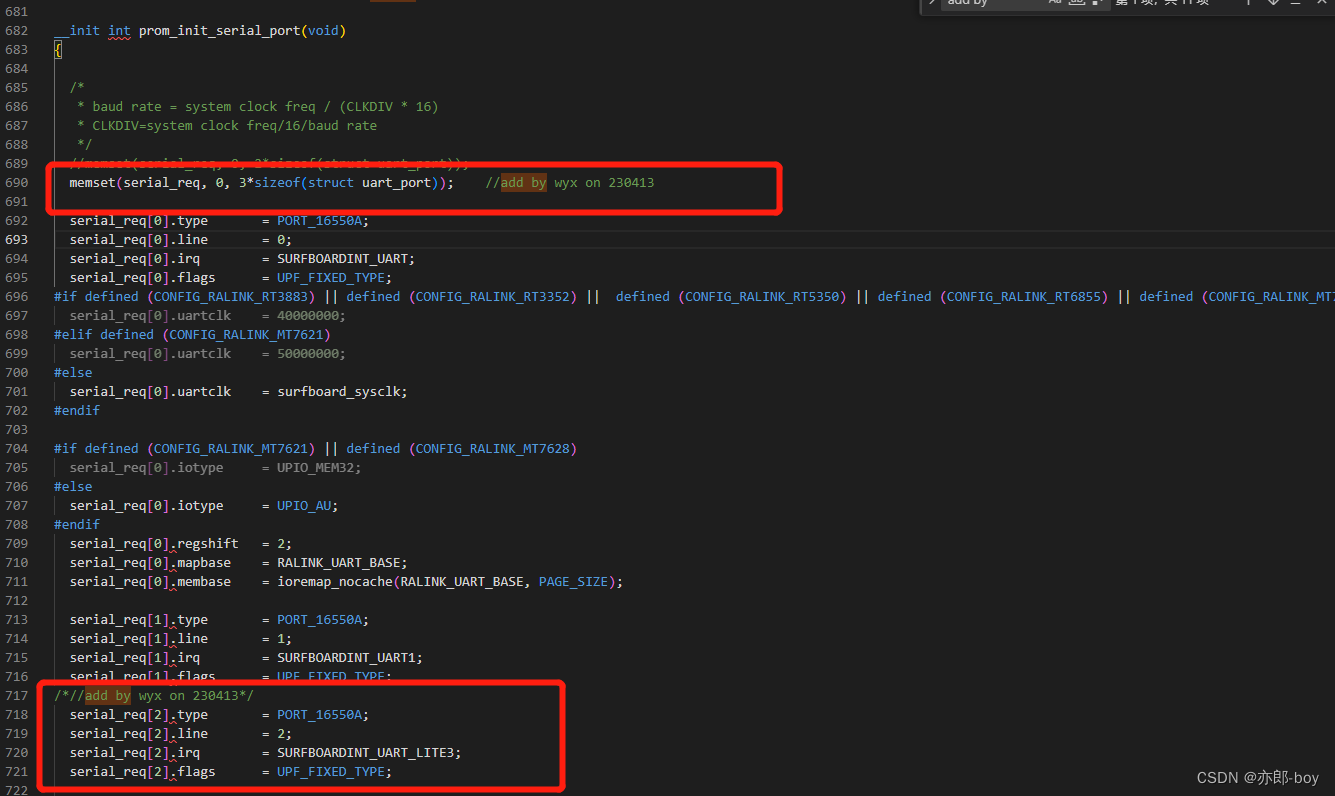Click the value 40000000 on line 697
Viewport: 1335px width, 796px height.
(x=308, y=316)
